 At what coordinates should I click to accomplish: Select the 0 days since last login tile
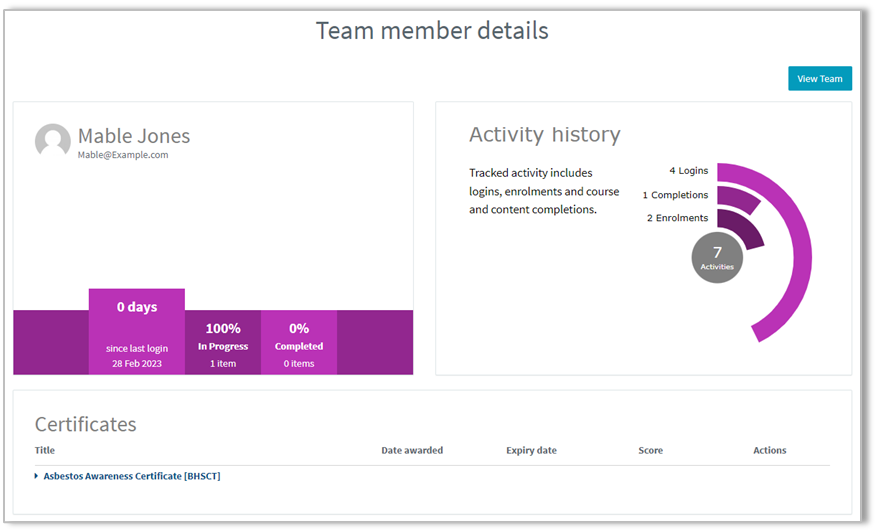tap(137, 332)
